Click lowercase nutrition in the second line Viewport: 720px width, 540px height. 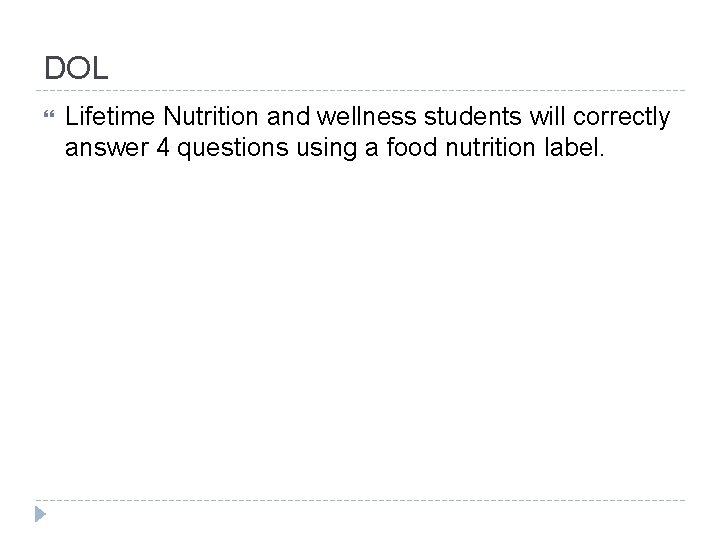coord(488,150)
